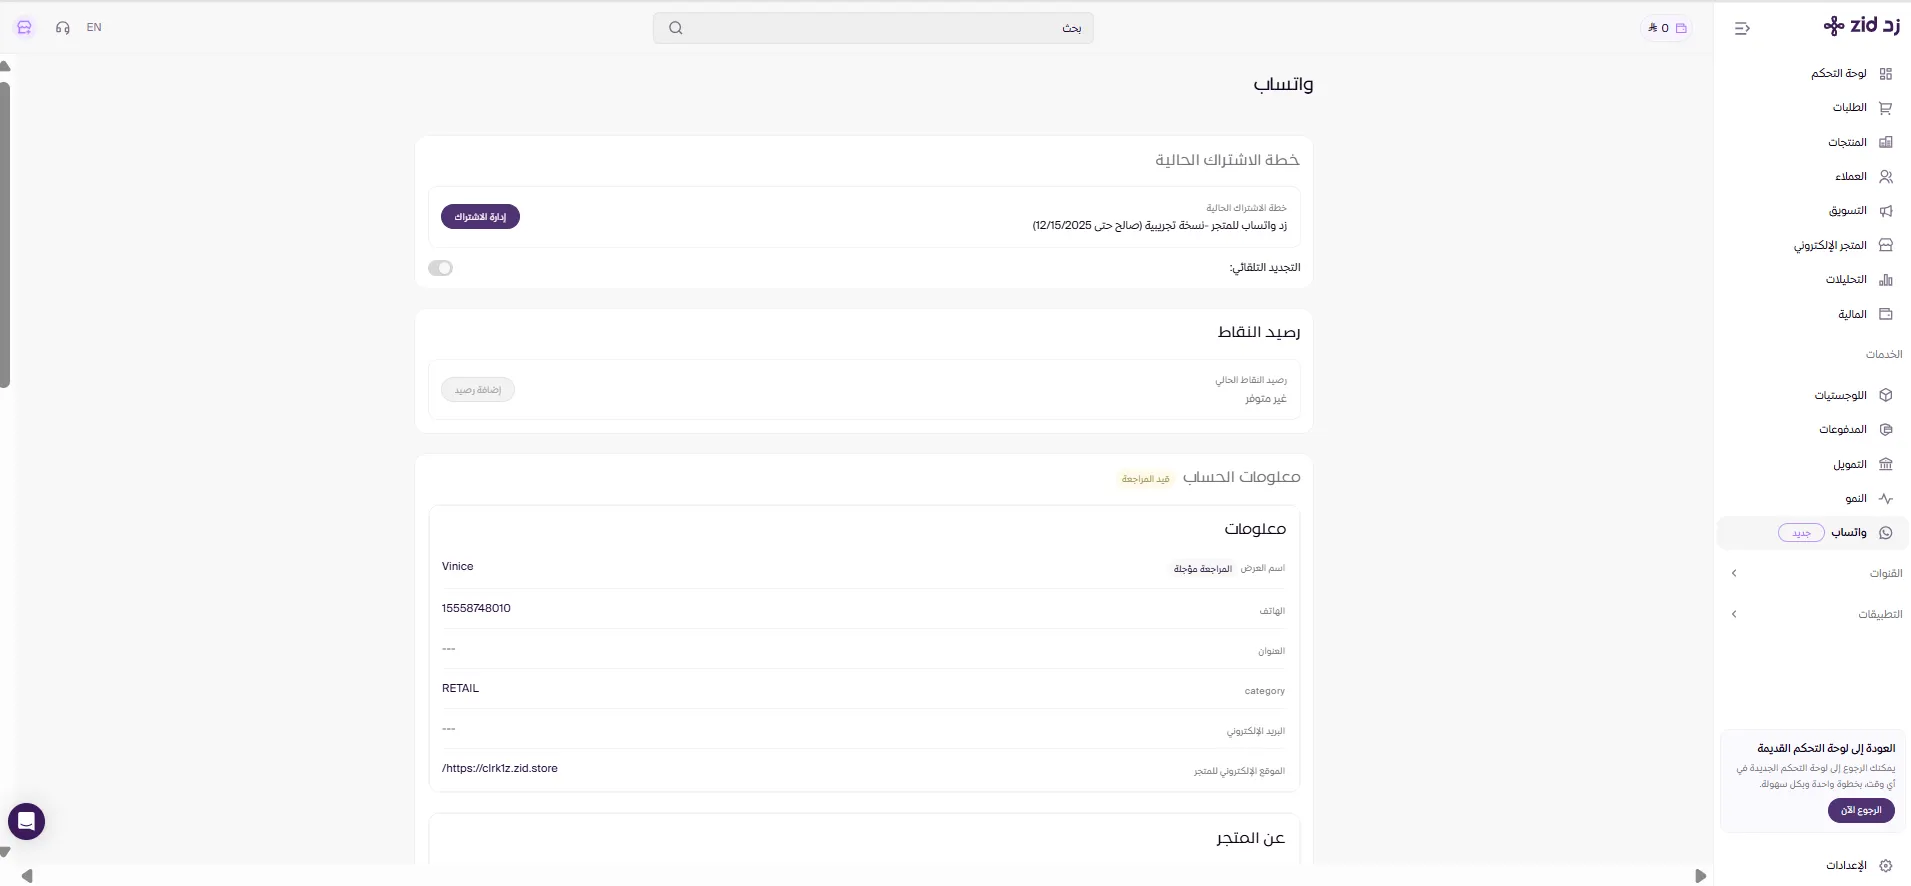
Task: Click horizontal scrollbar left arrow
Action: click(x=27, y=876)
